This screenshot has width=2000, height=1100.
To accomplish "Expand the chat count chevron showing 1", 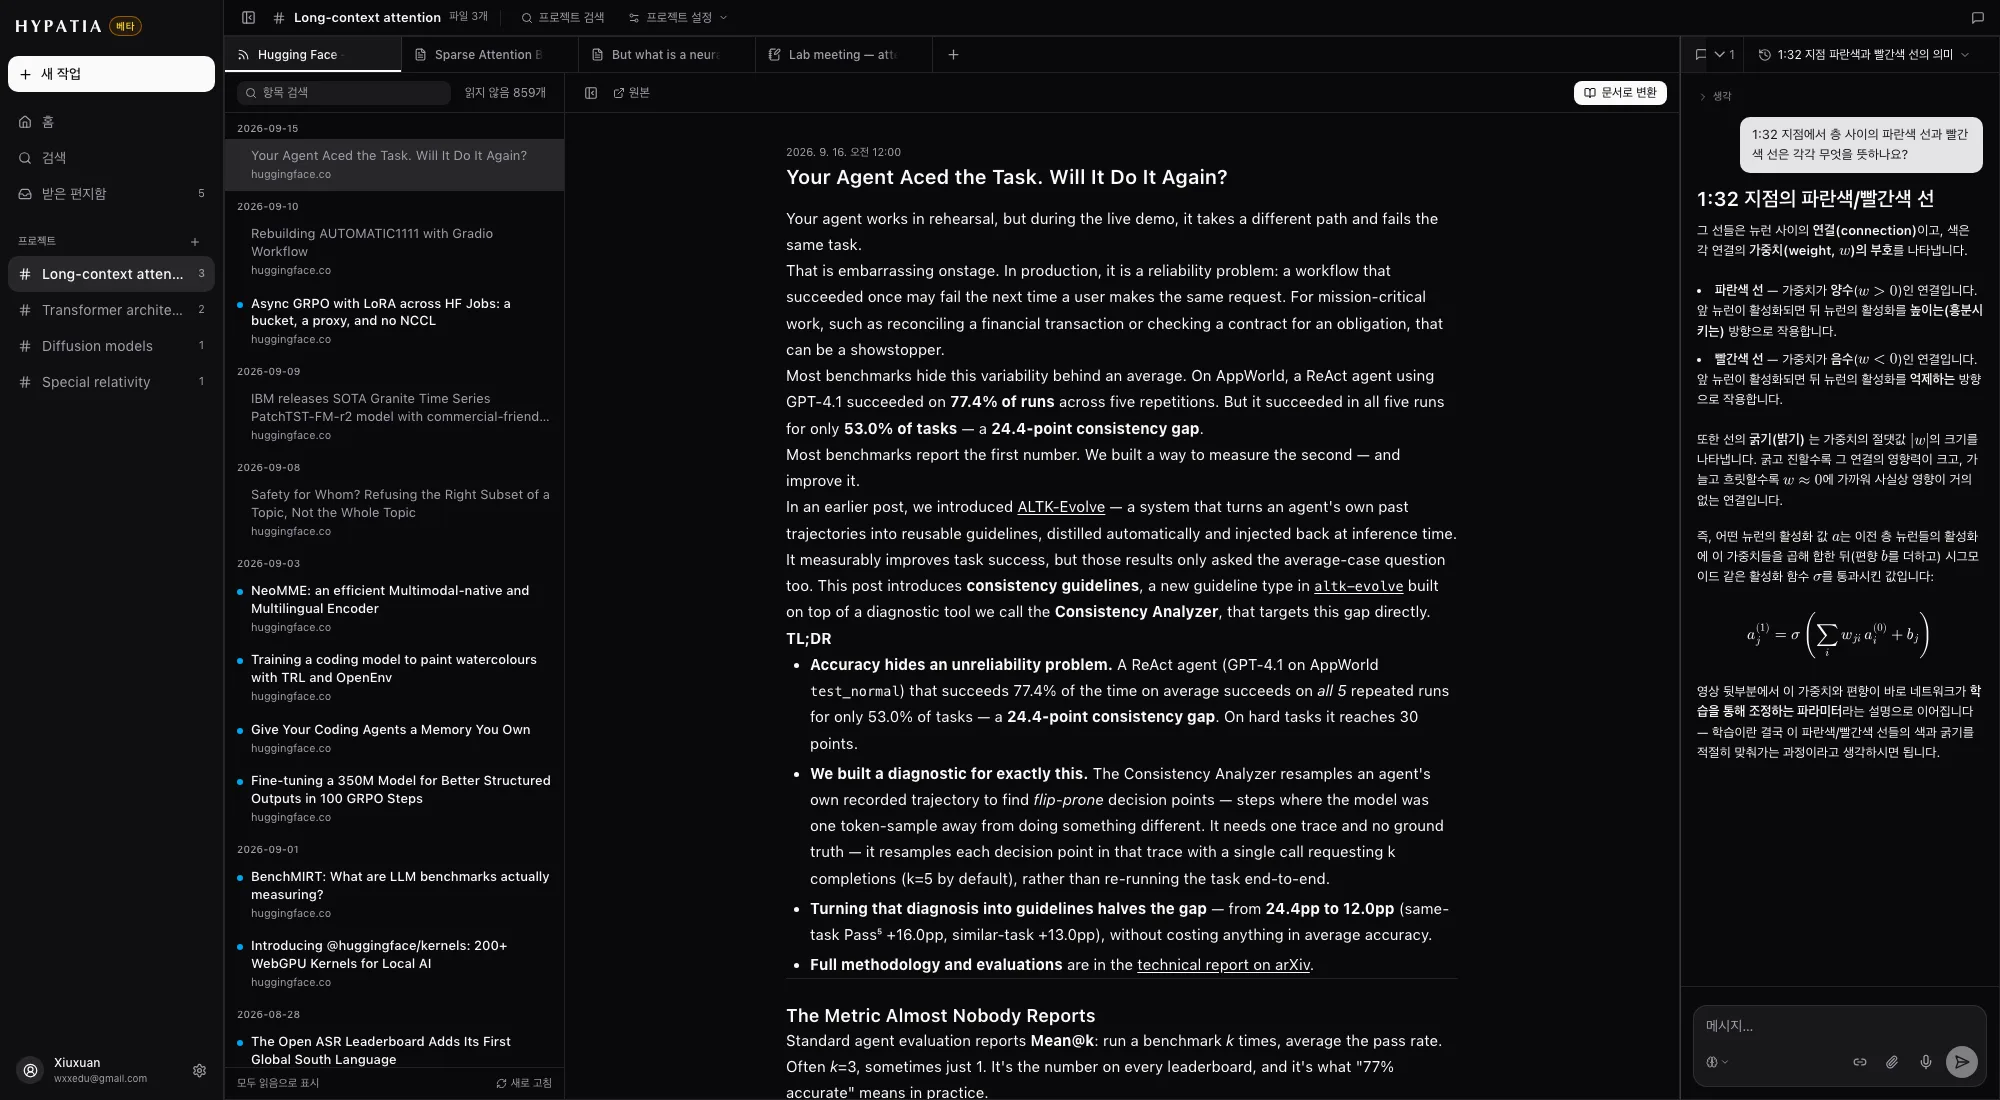I will (1725, 55).
